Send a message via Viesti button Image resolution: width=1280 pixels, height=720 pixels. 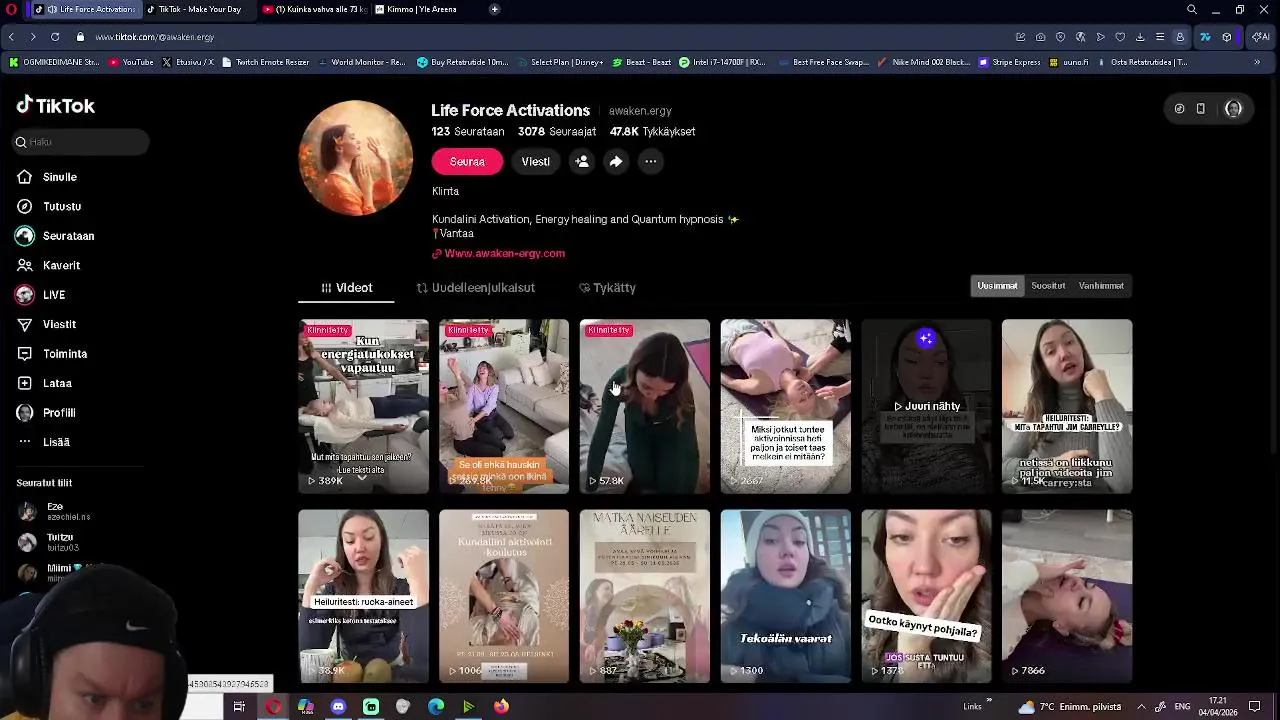tap(535, 161)
